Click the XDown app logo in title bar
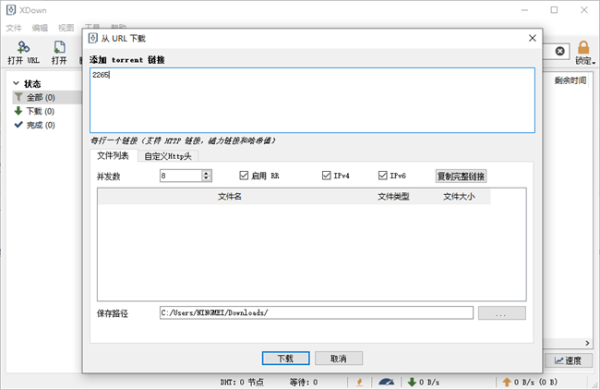Screen dimensions: 600x390 11,10
